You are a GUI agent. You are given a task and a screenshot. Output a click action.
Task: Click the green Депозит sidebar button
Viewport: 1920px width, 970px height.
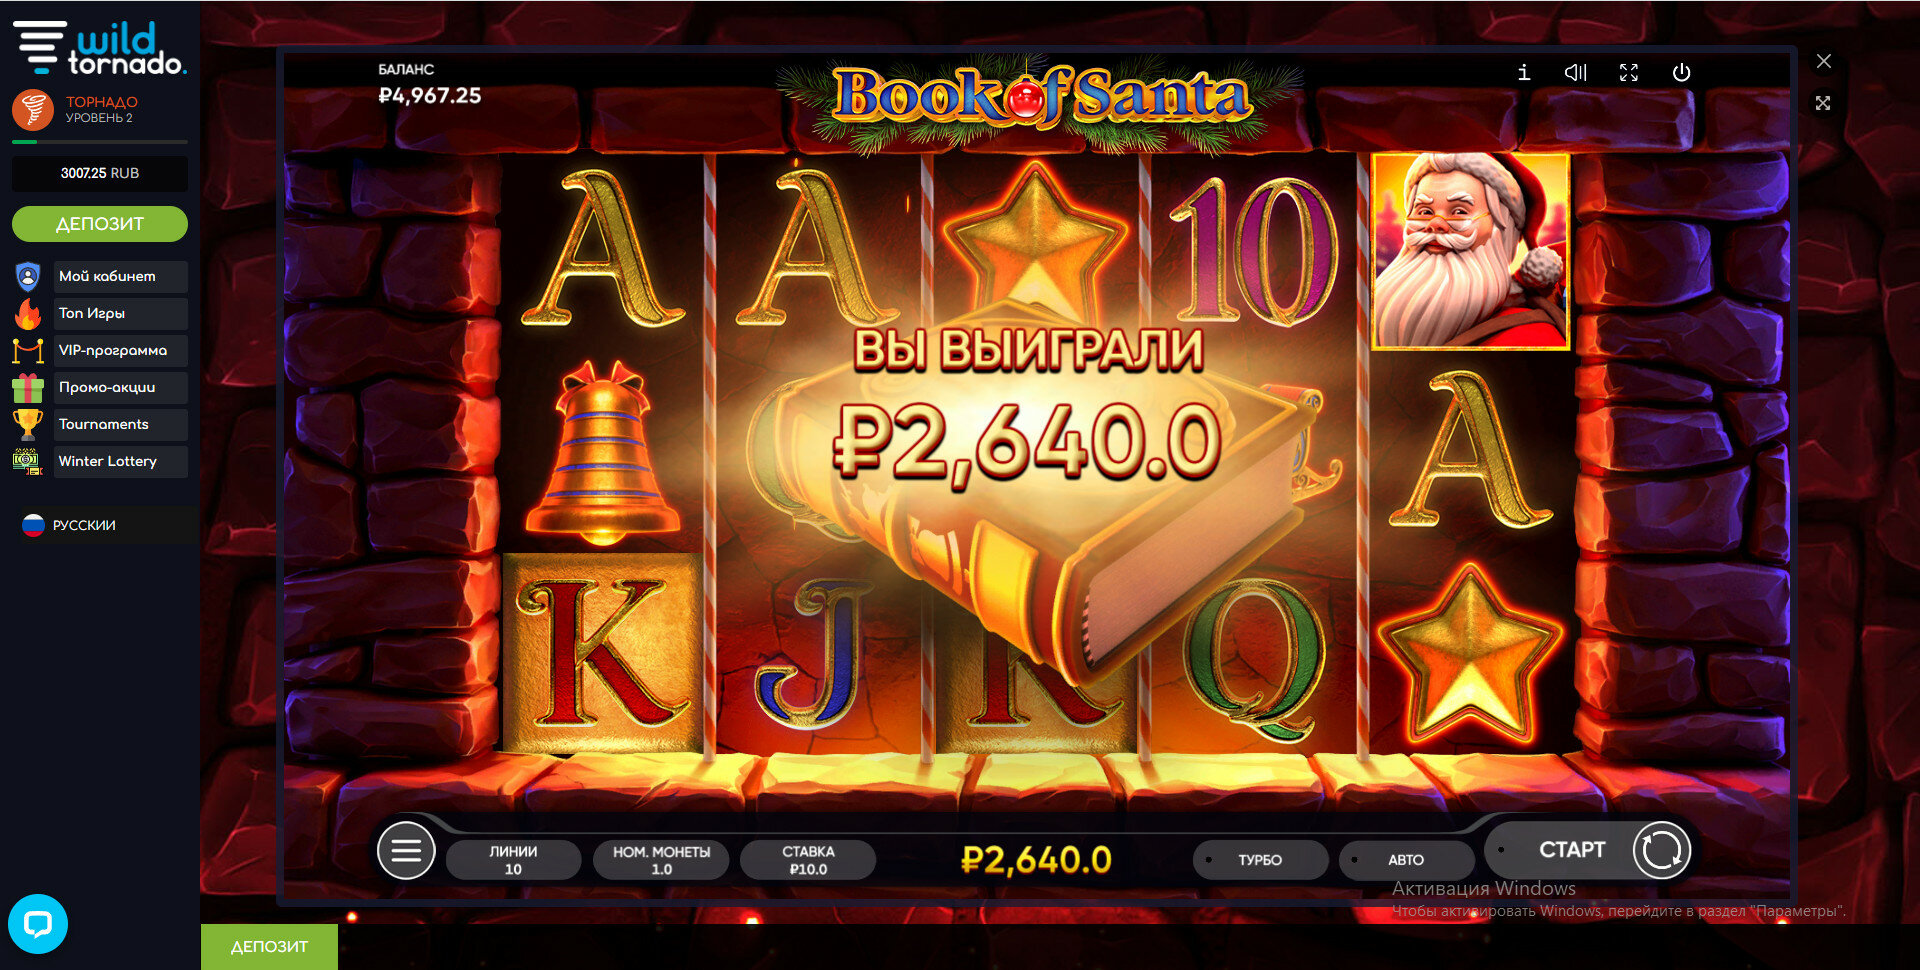pyautogui.click(x=100, y=224)
